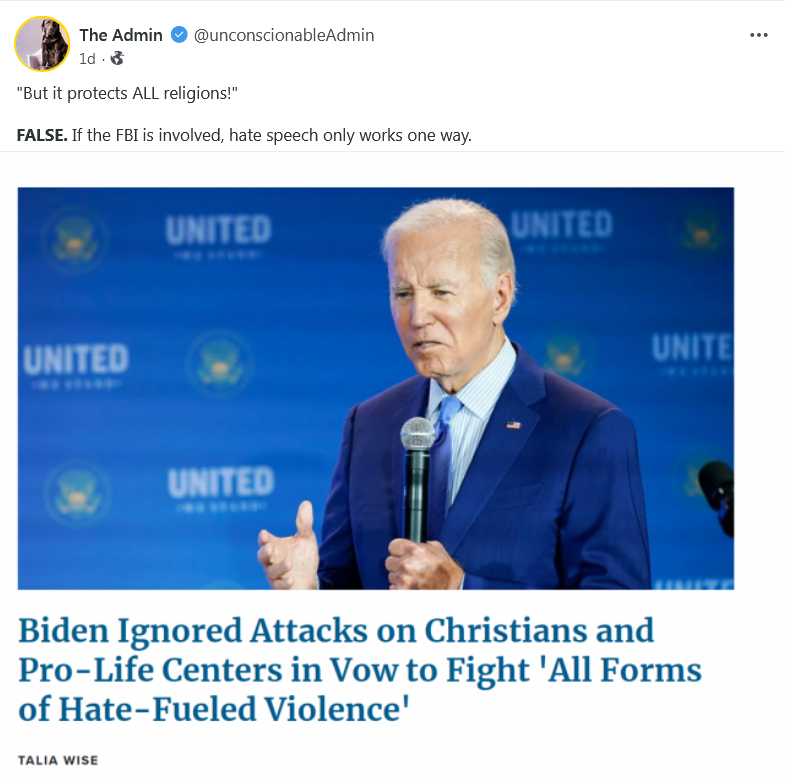
Task: Click the "But it protects ALL religions!" text
Action: pos(127,93)
